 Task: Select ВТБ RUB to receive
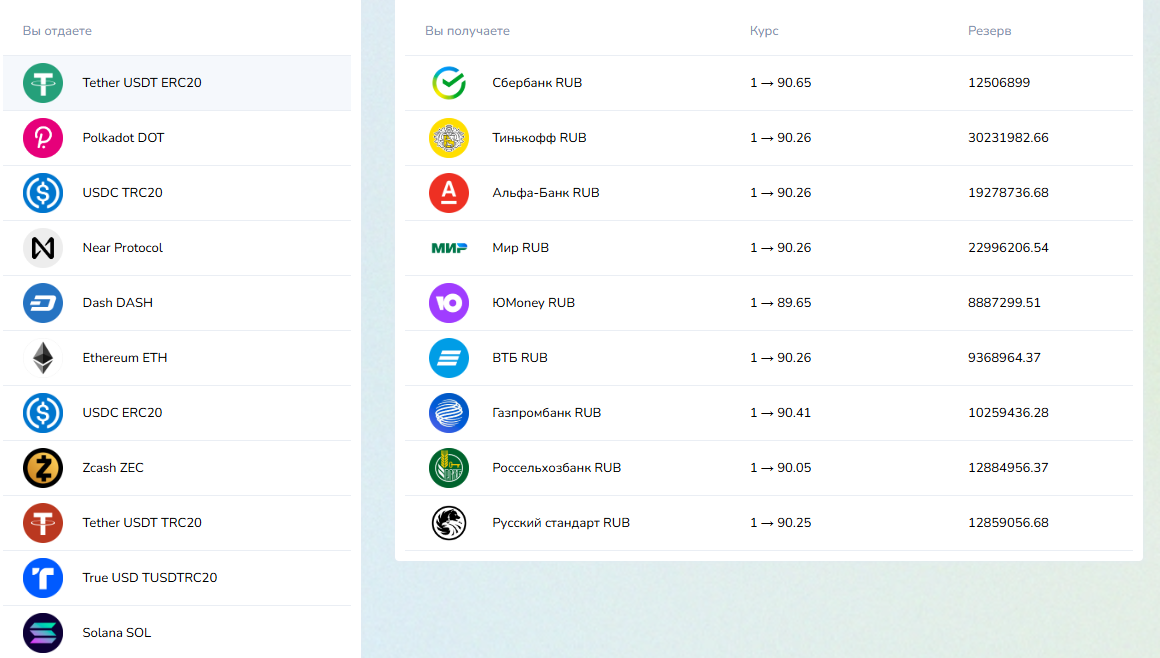pyautogui.click(x=769, y=357)
